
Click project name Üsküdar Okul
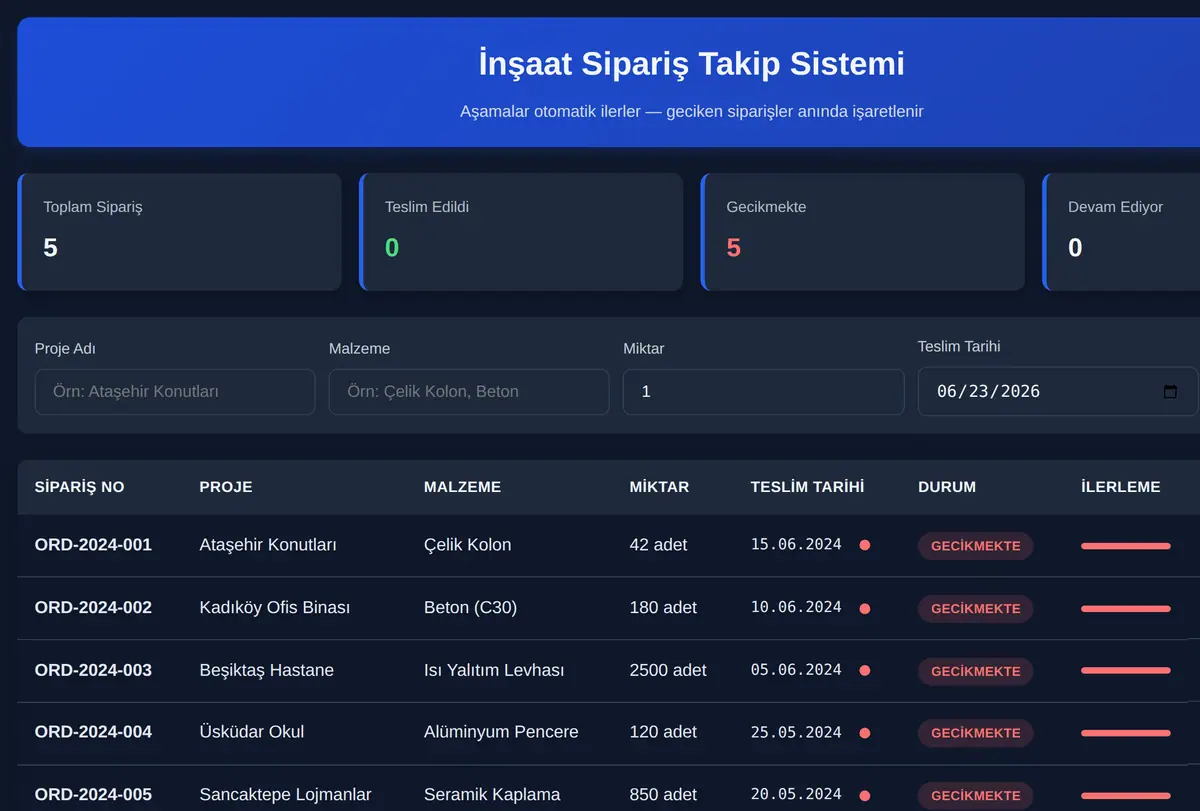[252, 732]
